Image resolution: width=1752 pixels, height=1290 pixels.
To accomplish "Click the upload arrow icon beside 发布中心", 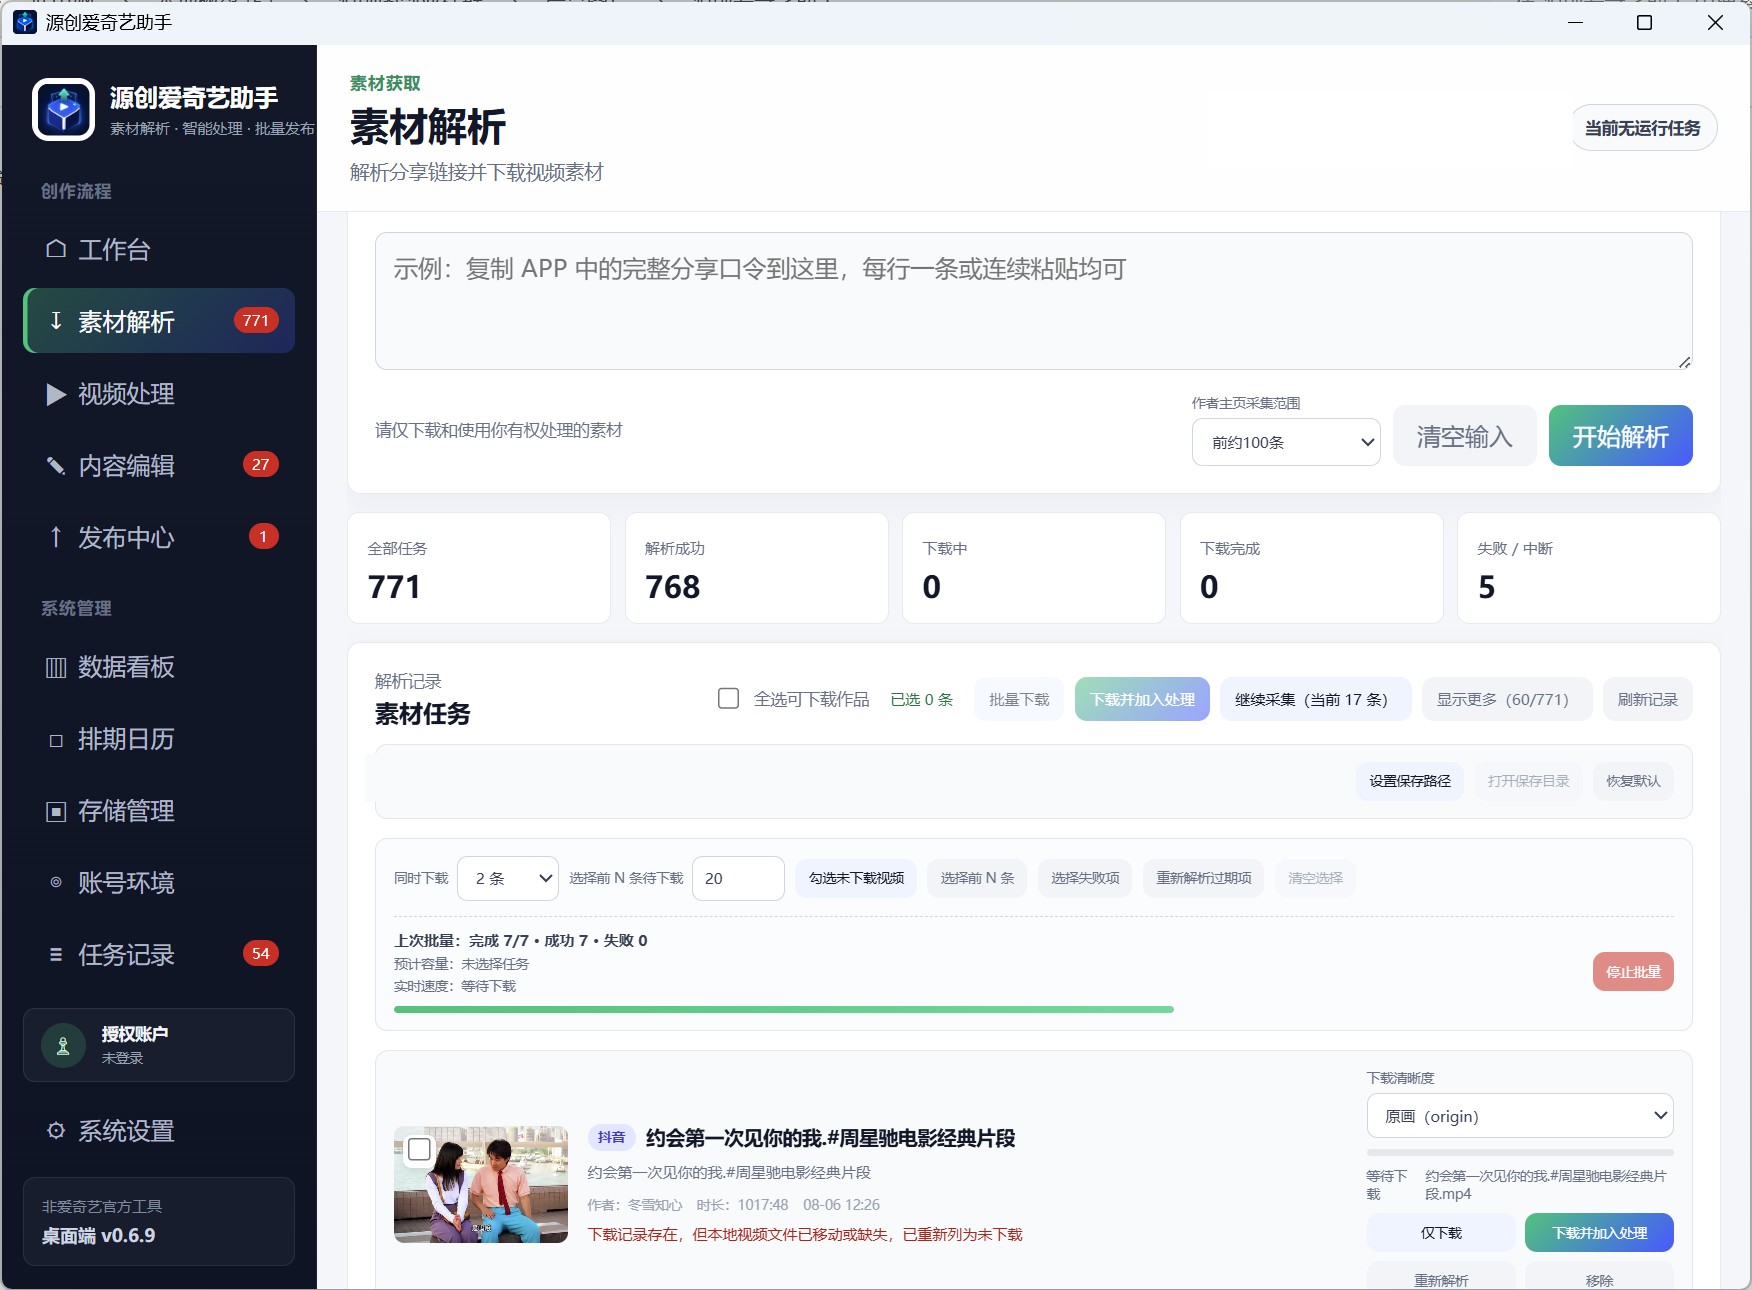I will (x=56, y=538).
